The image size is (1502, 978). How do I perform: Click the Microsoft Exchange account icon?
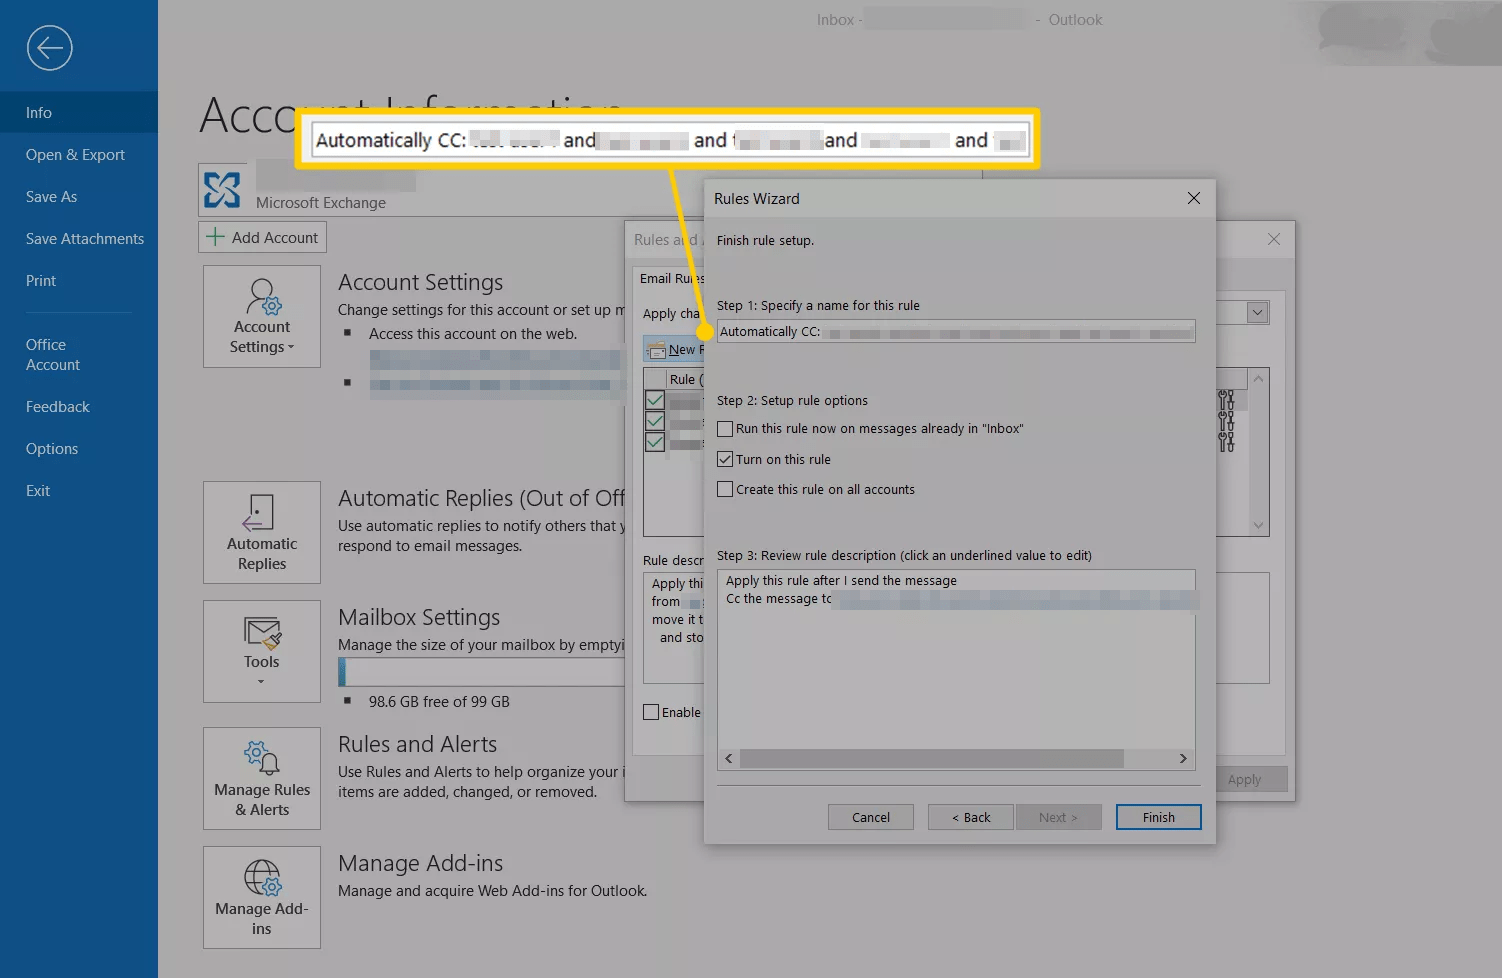coord(222,189)
